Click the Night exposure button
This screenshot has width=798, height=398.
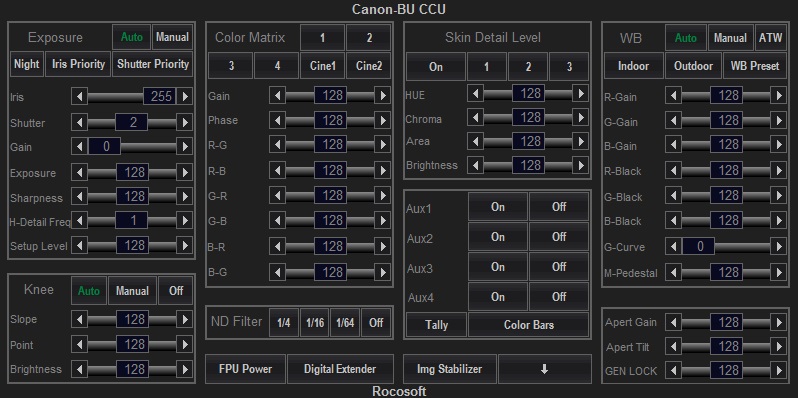click(x=26, y=64)
